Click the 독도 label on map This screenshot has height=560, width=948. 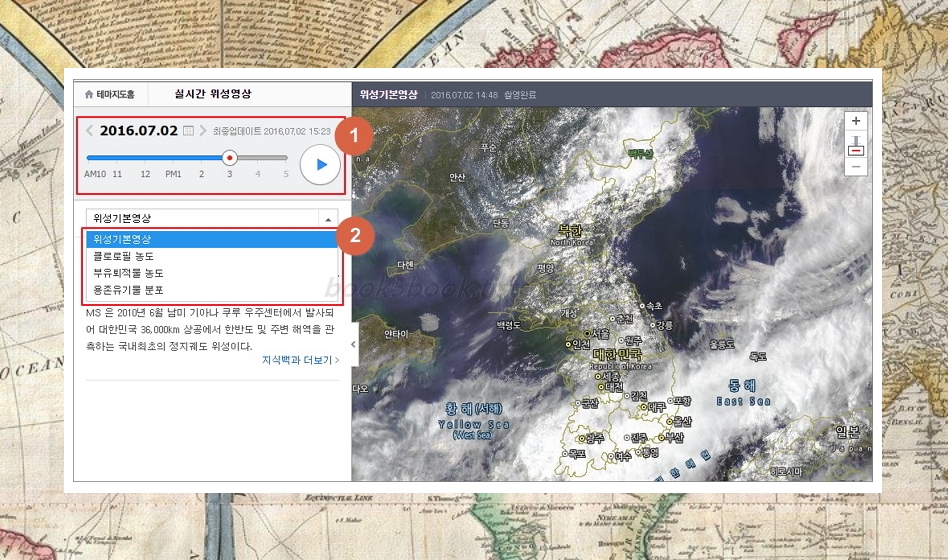coord(758,357)
